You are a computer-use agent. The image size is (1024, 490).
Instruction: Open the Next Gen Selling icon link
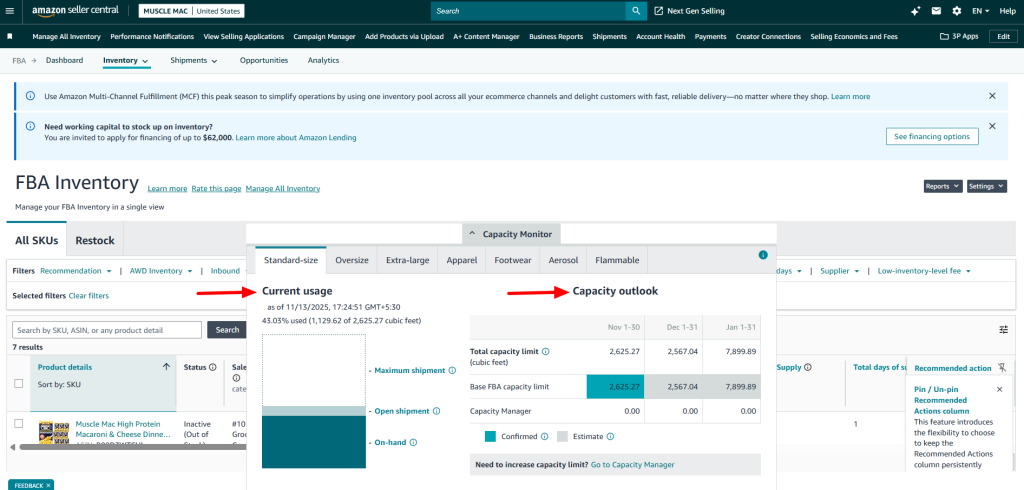pyautogui.click(x=658, y=11)
